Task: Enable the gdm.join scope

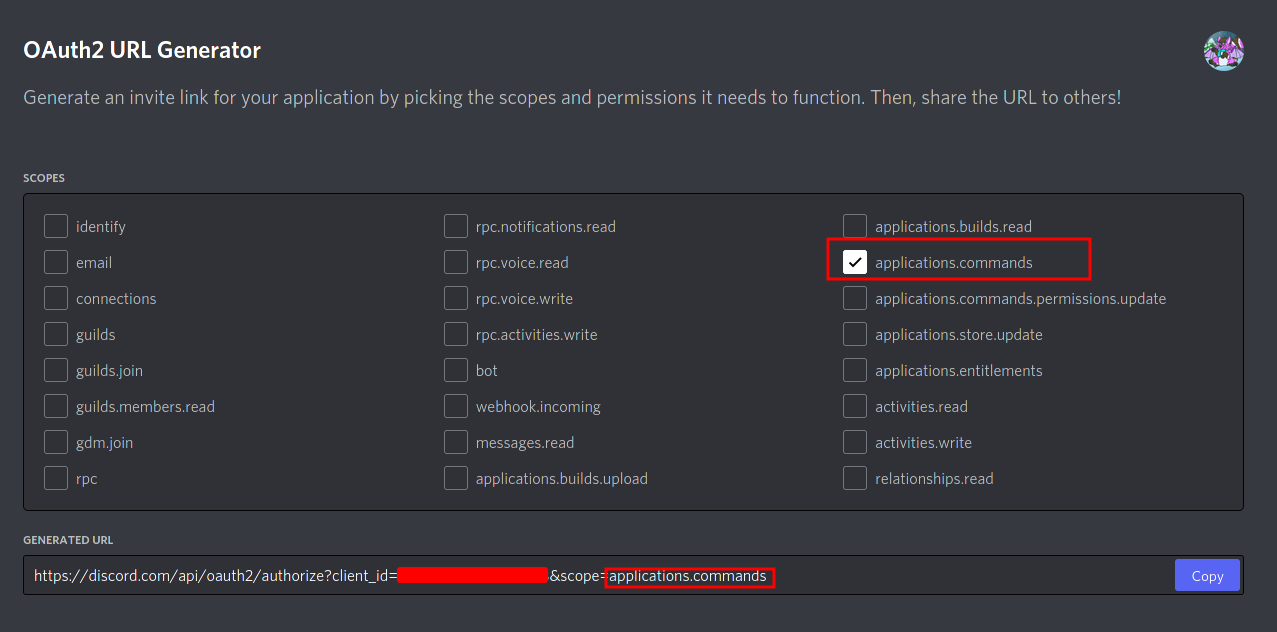Action: 56,442
